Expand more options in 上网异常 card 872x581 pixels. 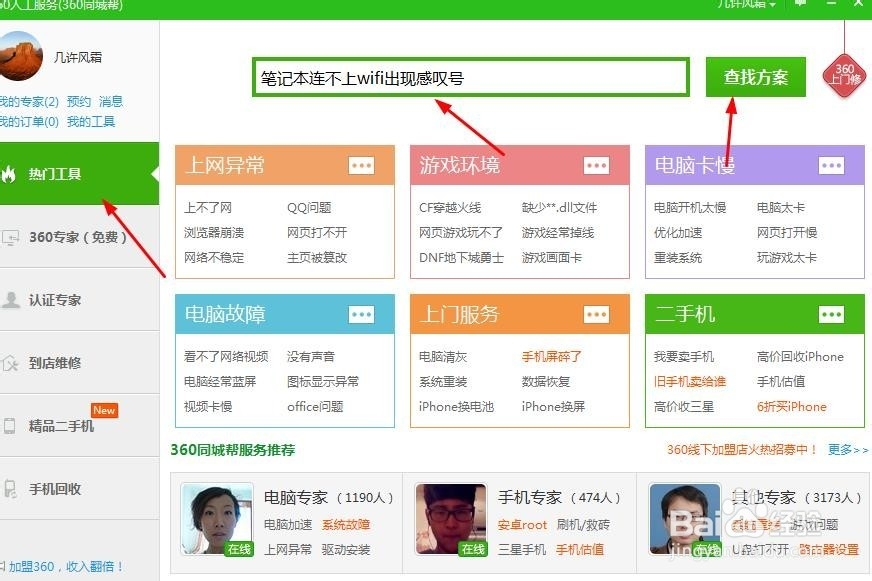point(361,165)
